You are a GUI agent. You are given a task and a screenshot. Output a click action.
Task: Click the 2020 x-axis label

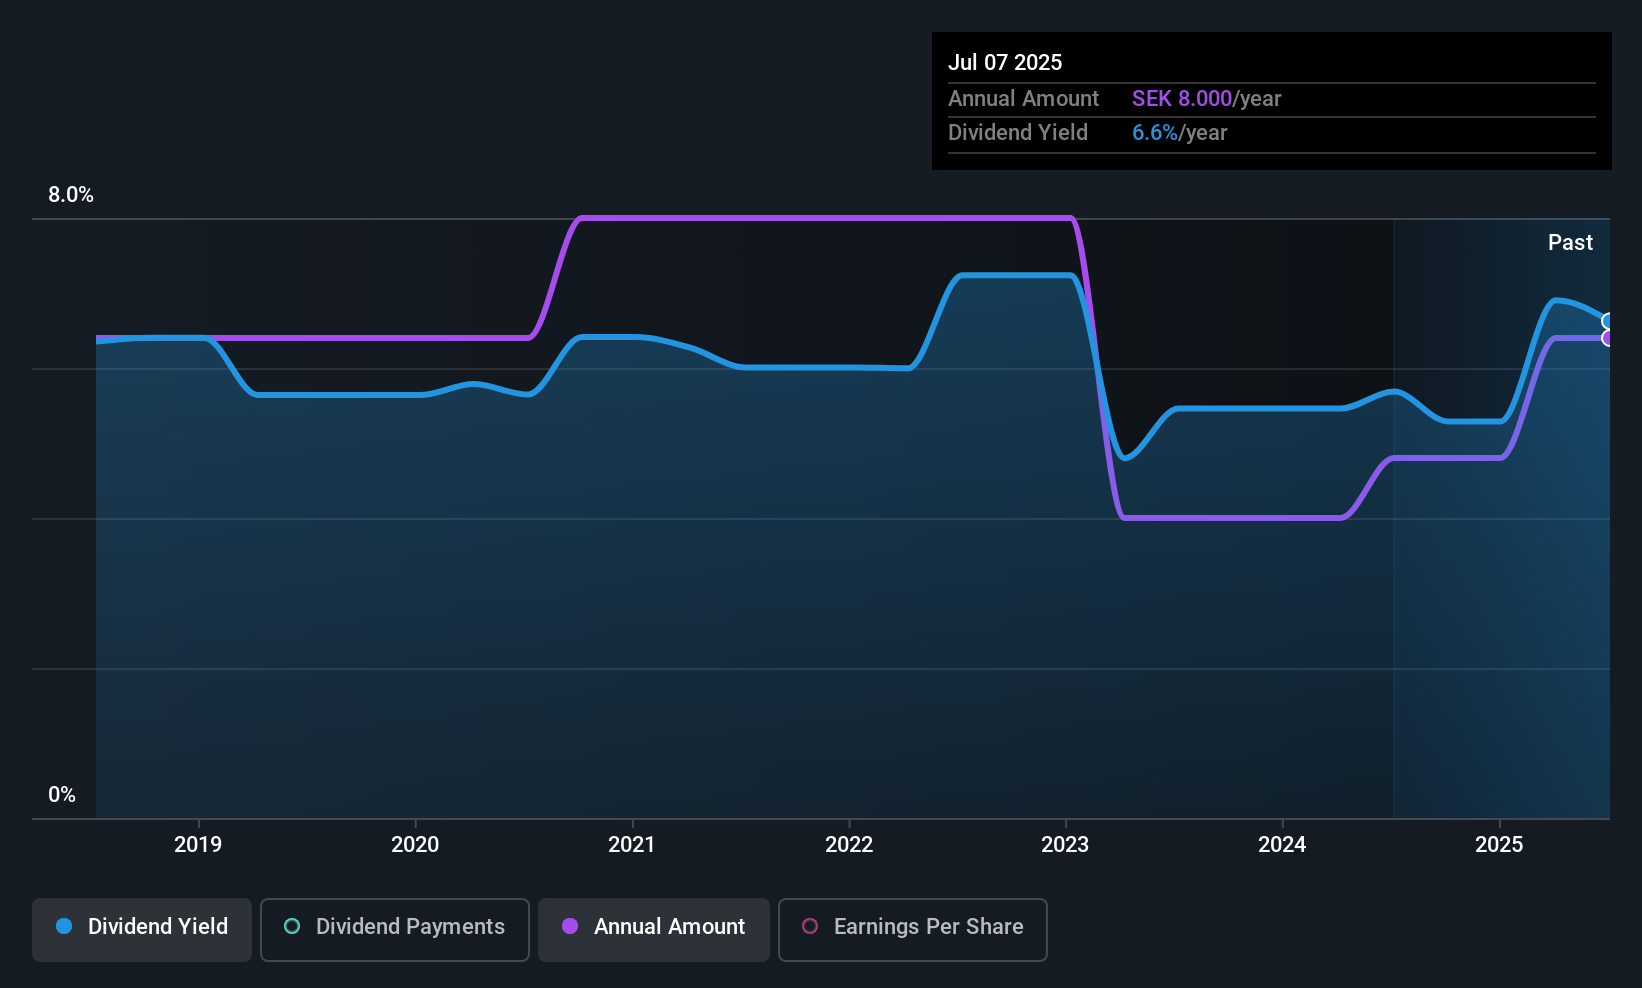coord(415,845)
